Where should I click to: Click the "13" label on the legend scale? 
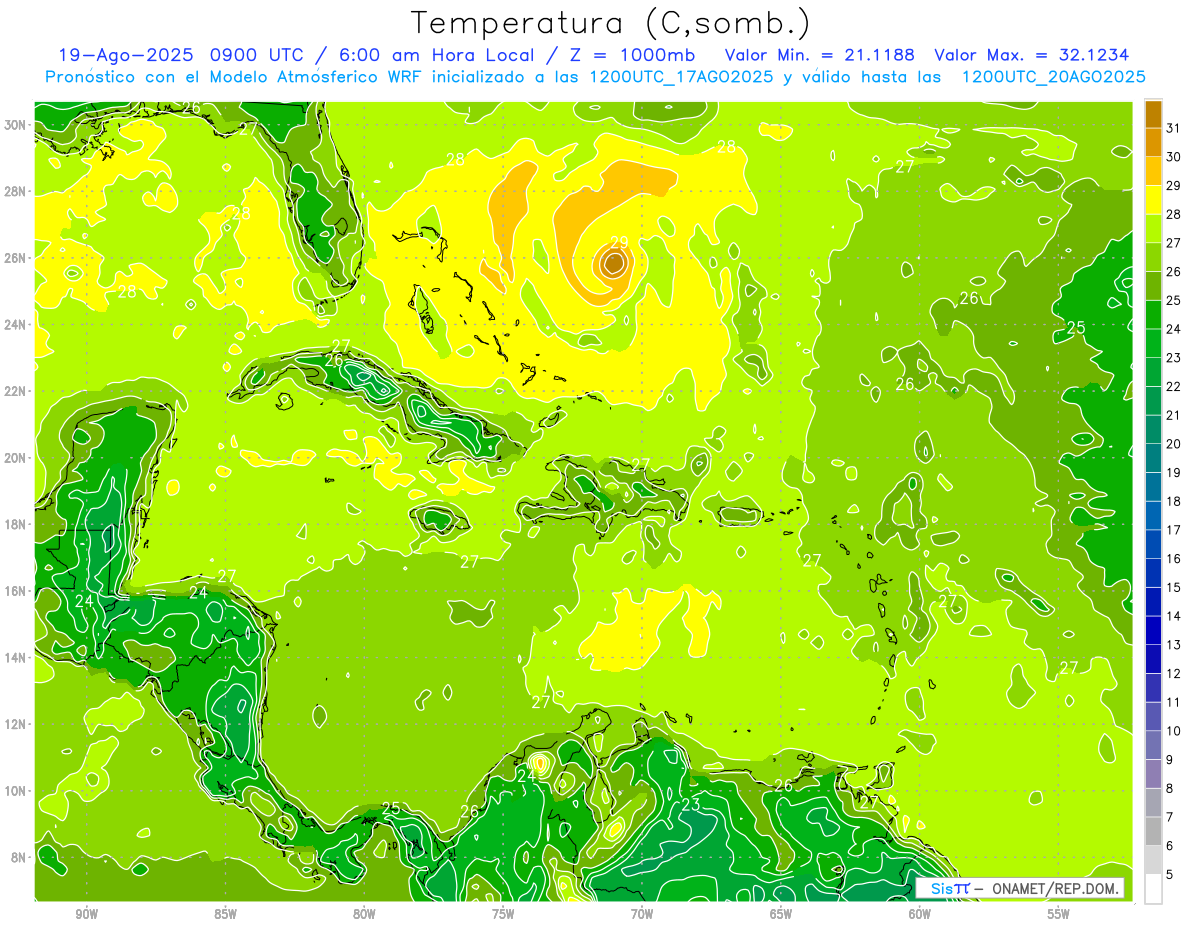(x=1174, y=645)
